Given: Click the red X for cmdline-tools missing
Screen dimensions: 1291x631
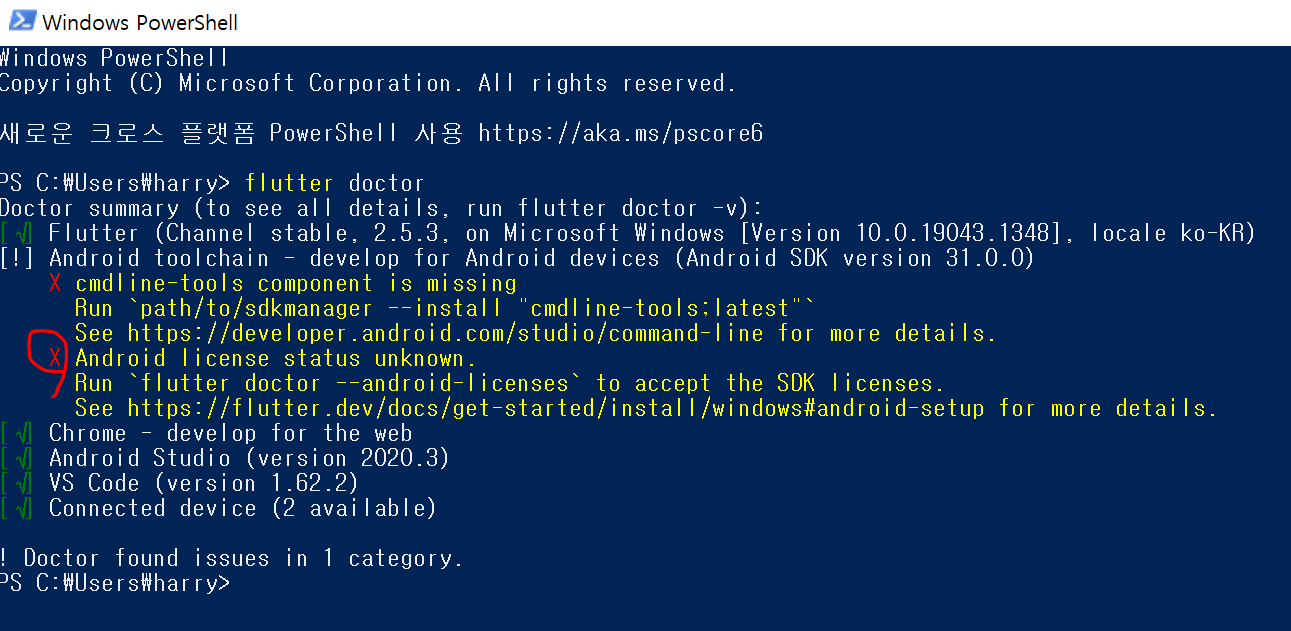Looking at the screenshot, I should [55, 283].
